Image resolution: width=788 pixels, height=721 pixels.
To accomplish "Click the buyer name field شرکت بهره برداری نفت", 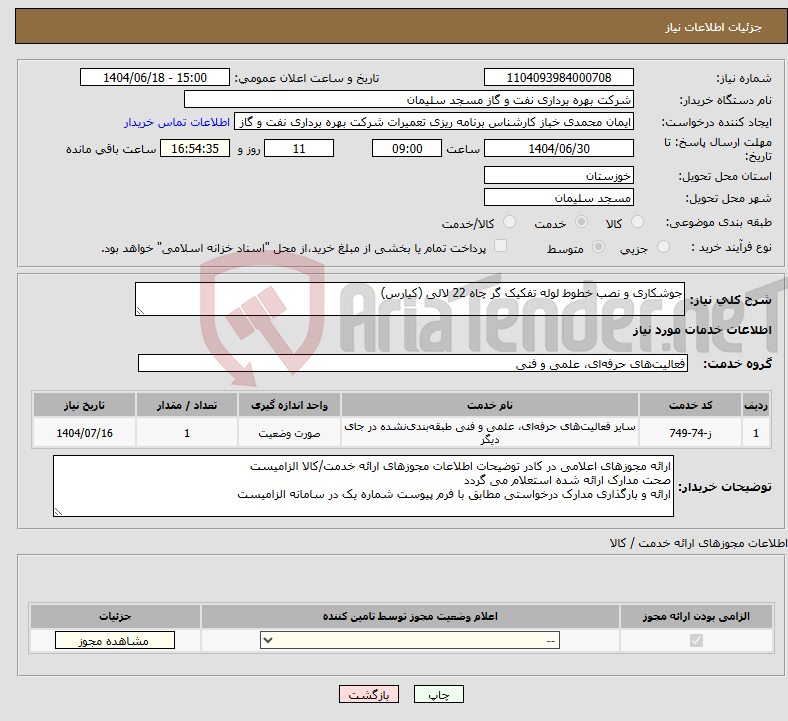I will pyautogui.click(x=409, y=99).
